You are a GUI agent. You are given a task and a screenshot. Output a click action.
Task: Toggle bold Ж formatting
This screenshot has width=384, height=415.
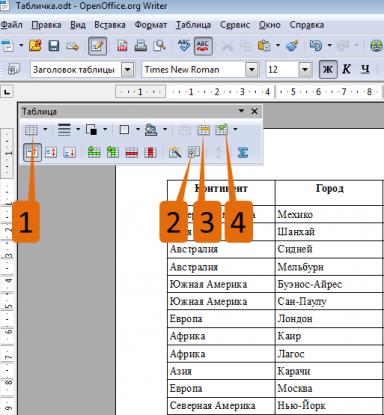(328, 69)
